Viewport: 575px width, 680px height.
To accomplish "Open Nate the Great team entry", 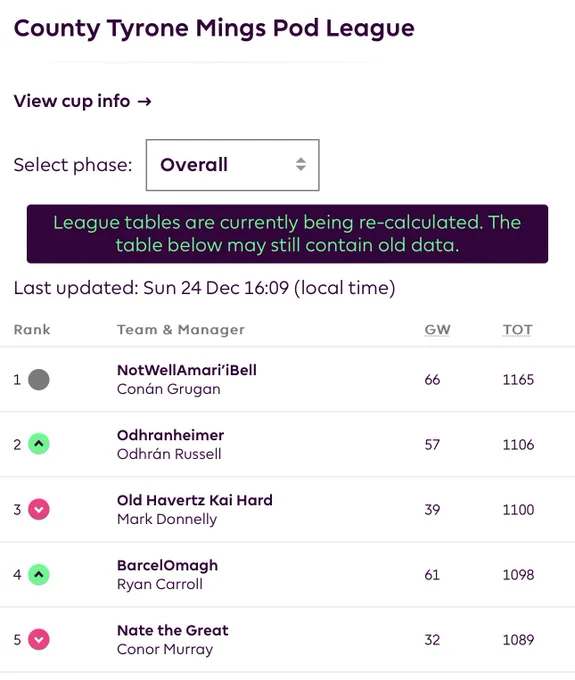I will coord(173,630).
